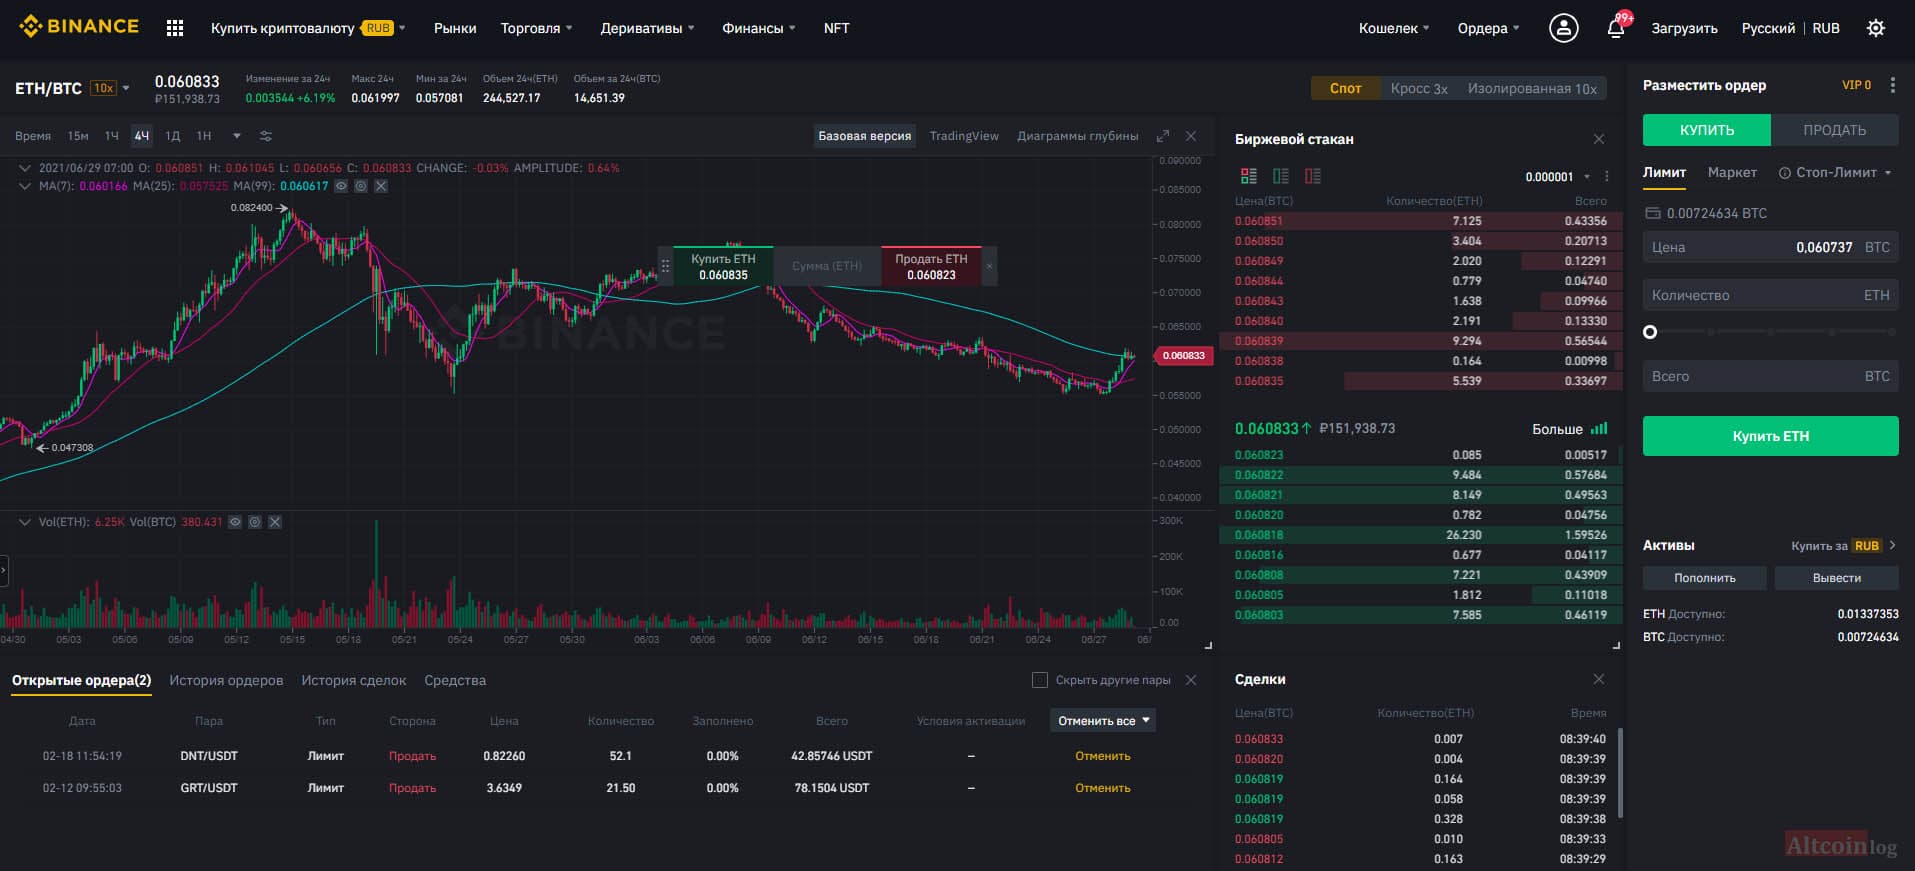Screen dimensions: 1915x871
Task: Click Вывести withdraw button
Action: click(1837, 578)
